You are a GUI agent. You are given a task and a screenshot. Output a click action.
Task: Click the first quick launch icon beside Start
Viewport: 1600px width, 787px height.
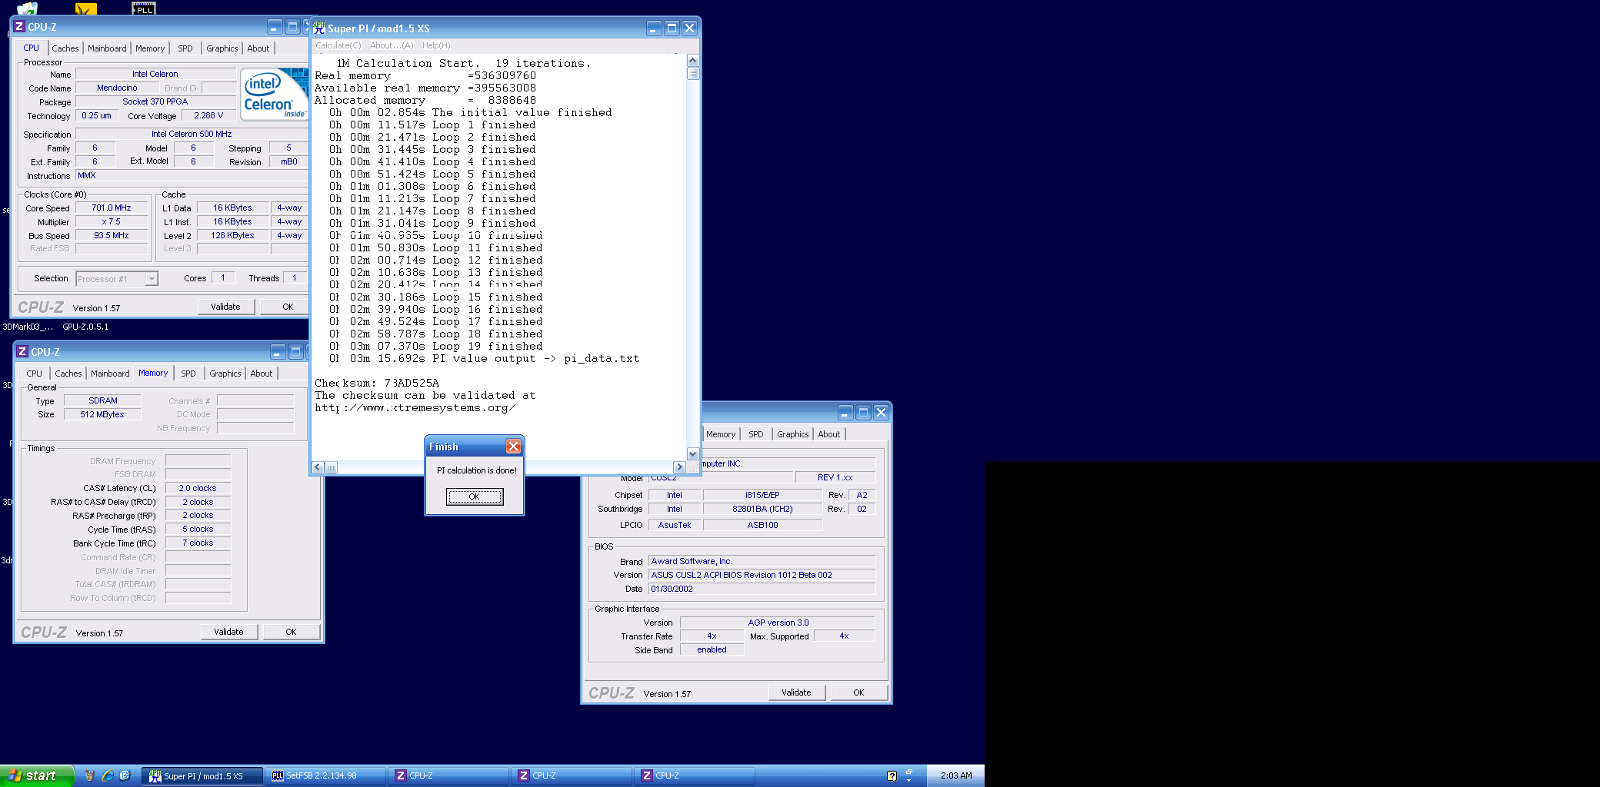pyautogui.click(x=89, y=776)
